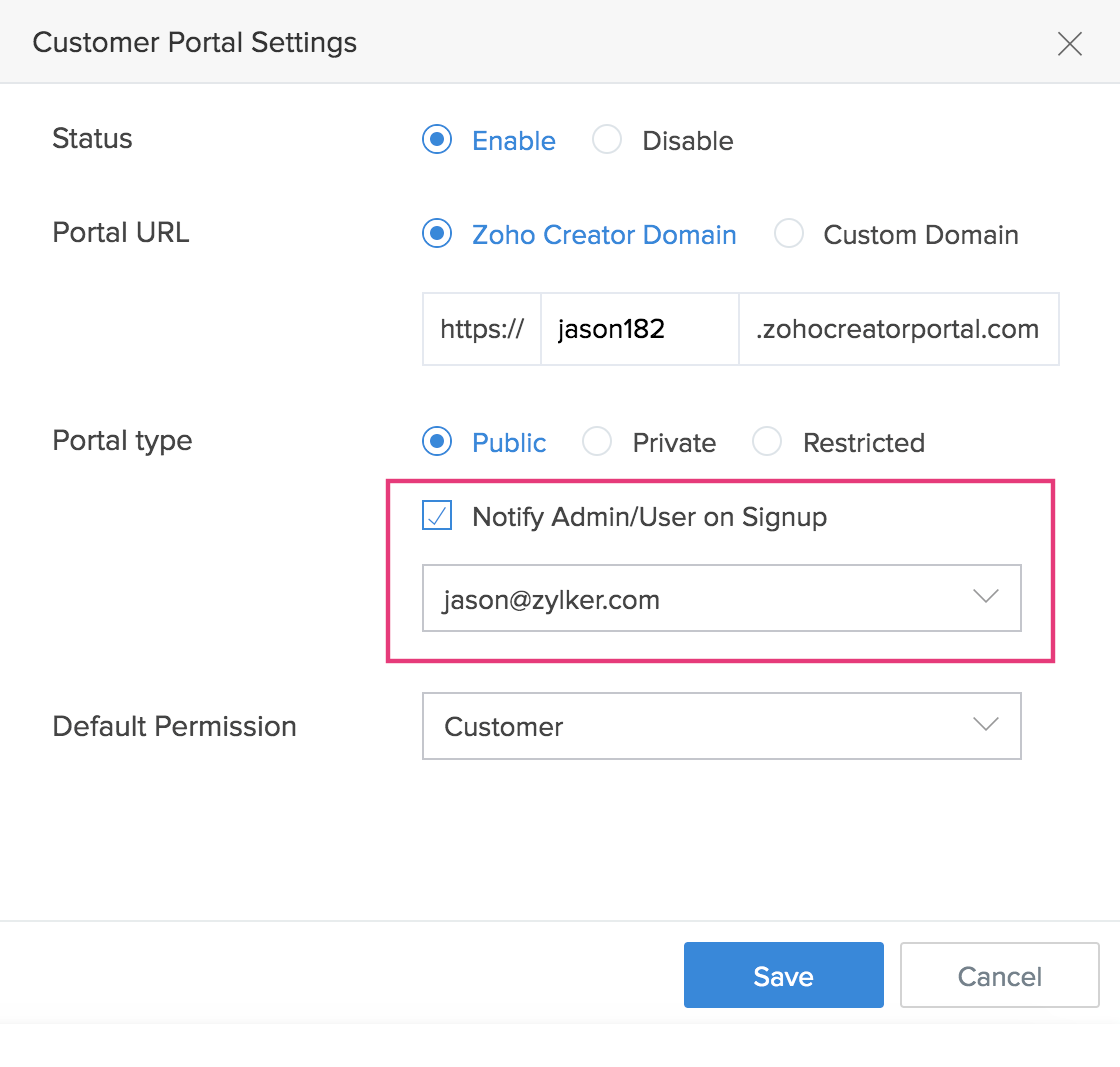Set portal type to Private
The image size is (1120, 1067).
597,442
